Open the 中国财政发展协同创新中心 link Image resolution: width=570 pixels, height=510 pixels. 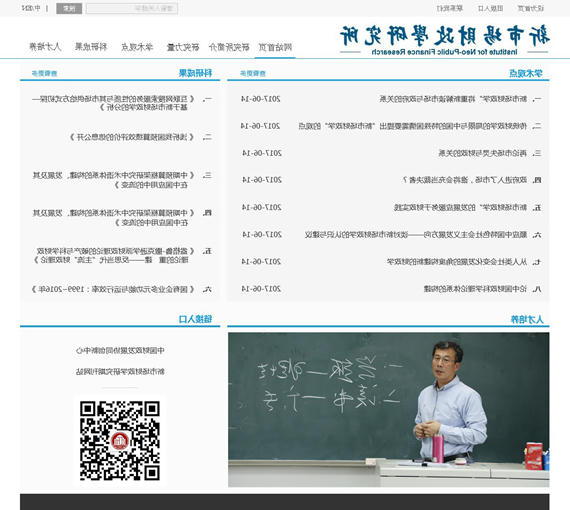tap(120, 350)
